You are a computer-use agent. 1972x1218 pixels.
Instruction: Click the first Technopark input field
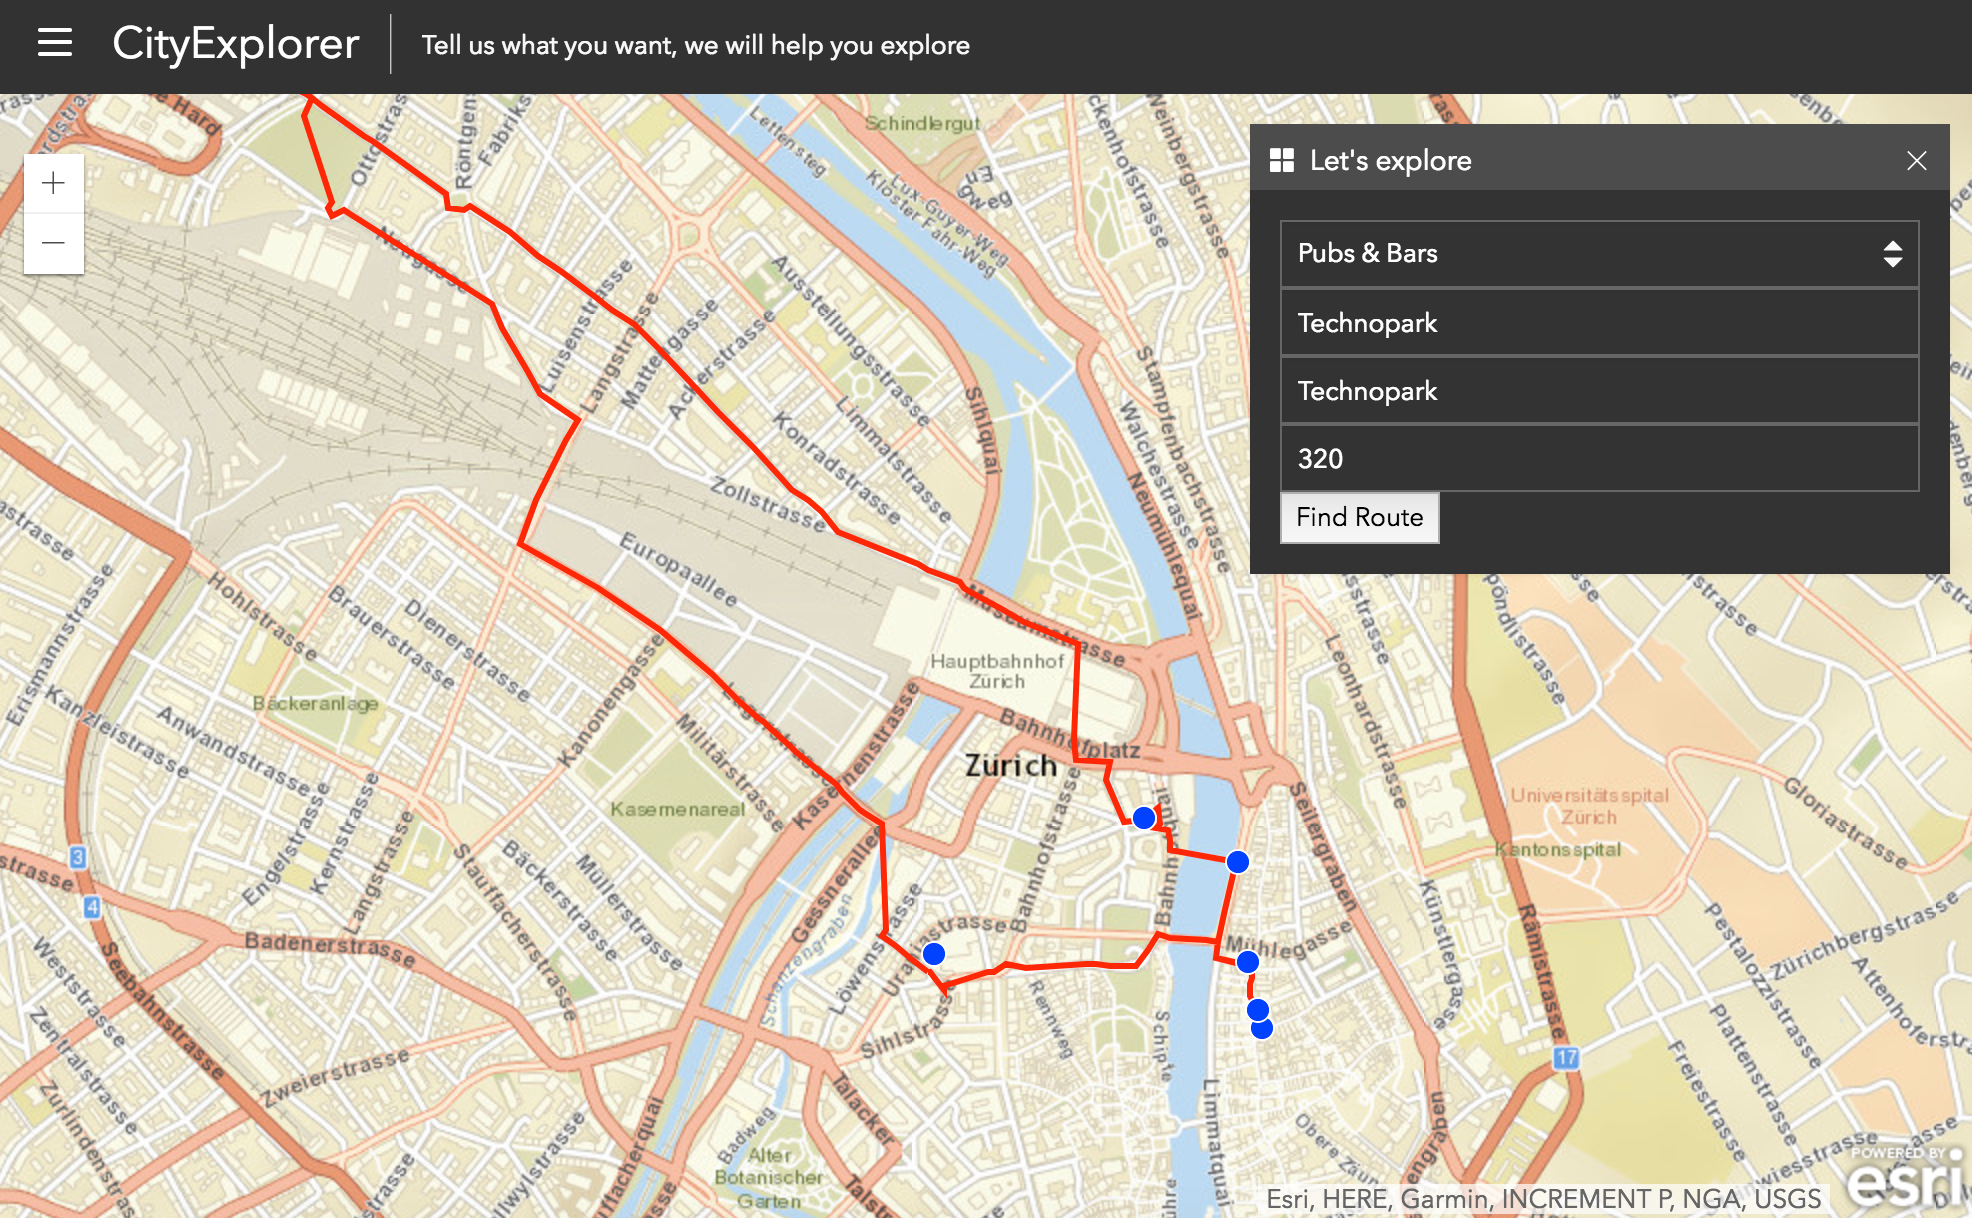[x=1598, y=323]
